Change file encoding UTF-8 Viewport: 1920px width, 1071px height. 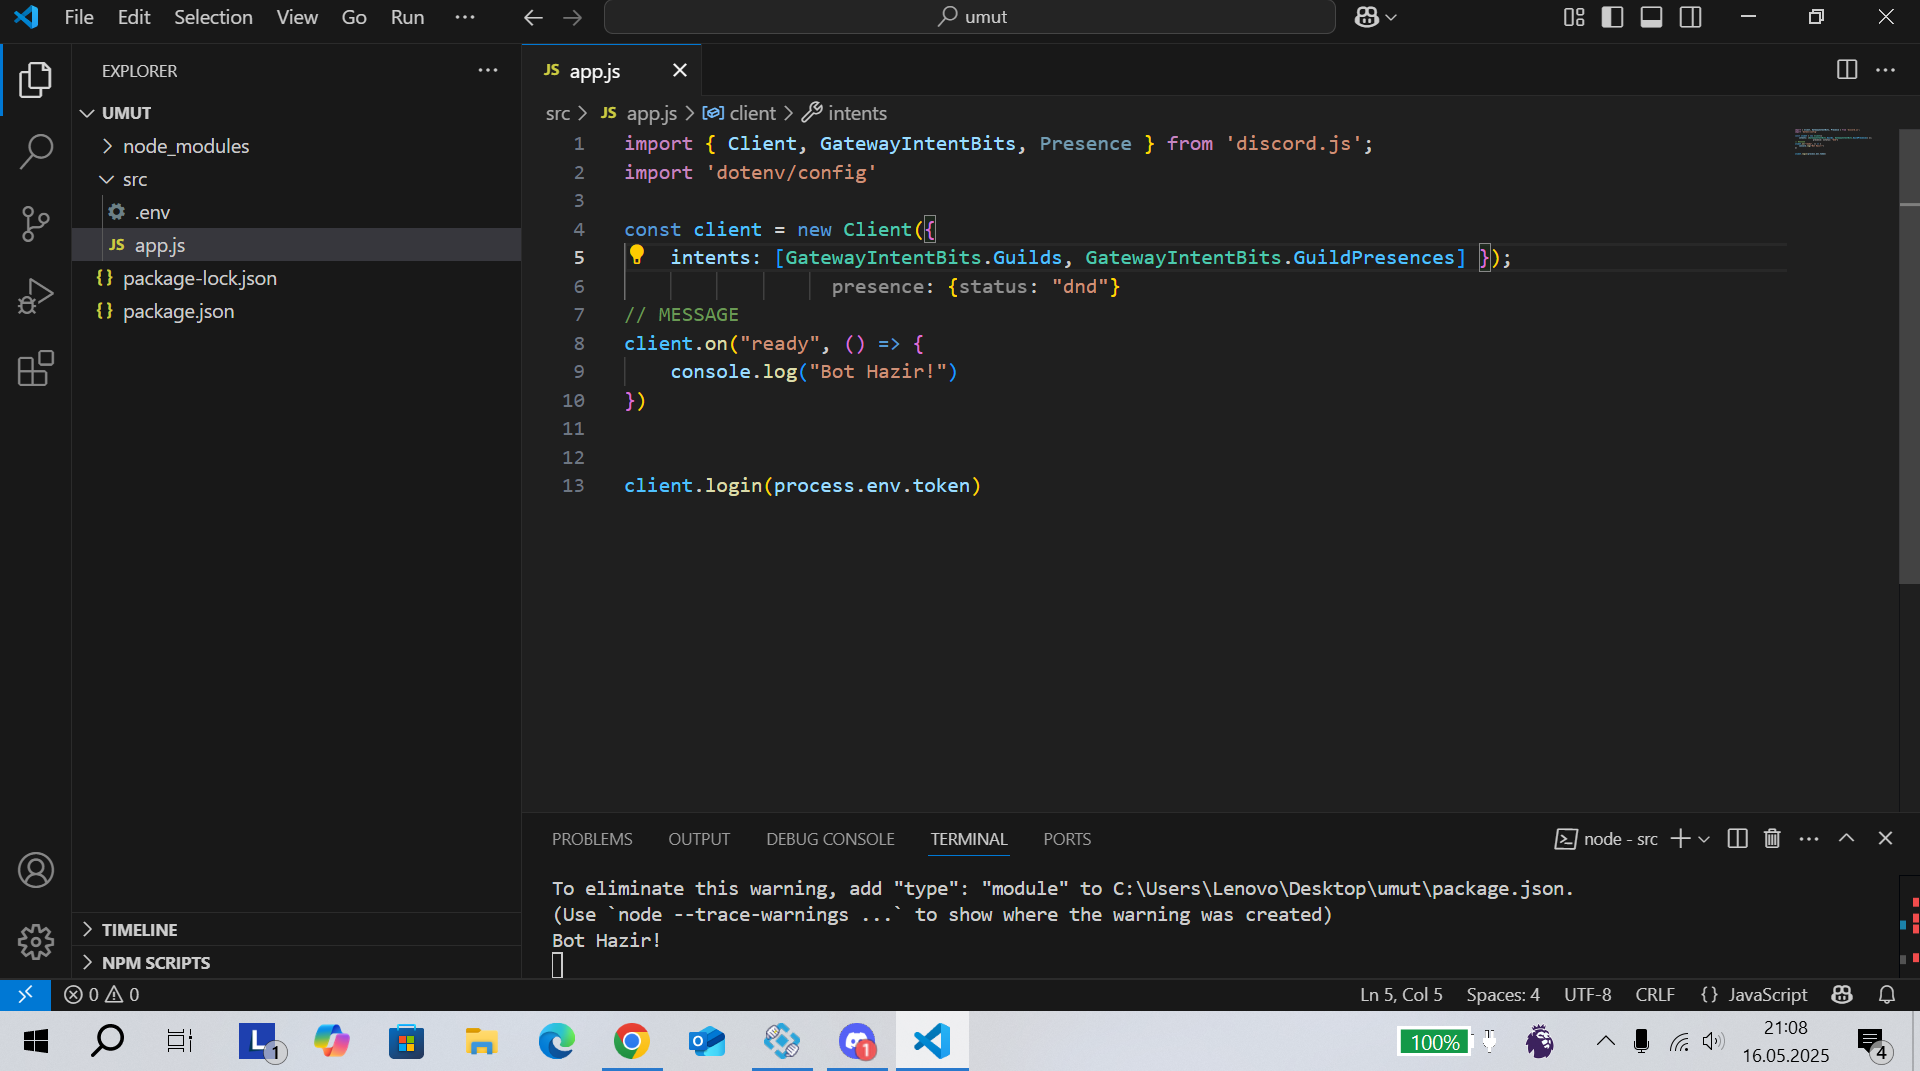(1588, 994)
